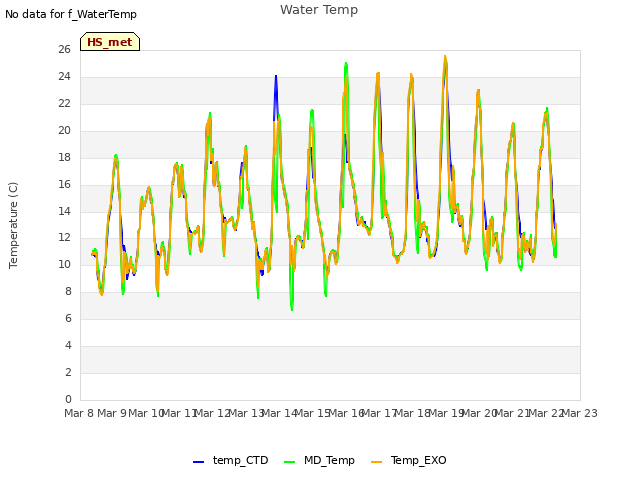Click the Temperature (C) axis title

[x=13, y=225]
